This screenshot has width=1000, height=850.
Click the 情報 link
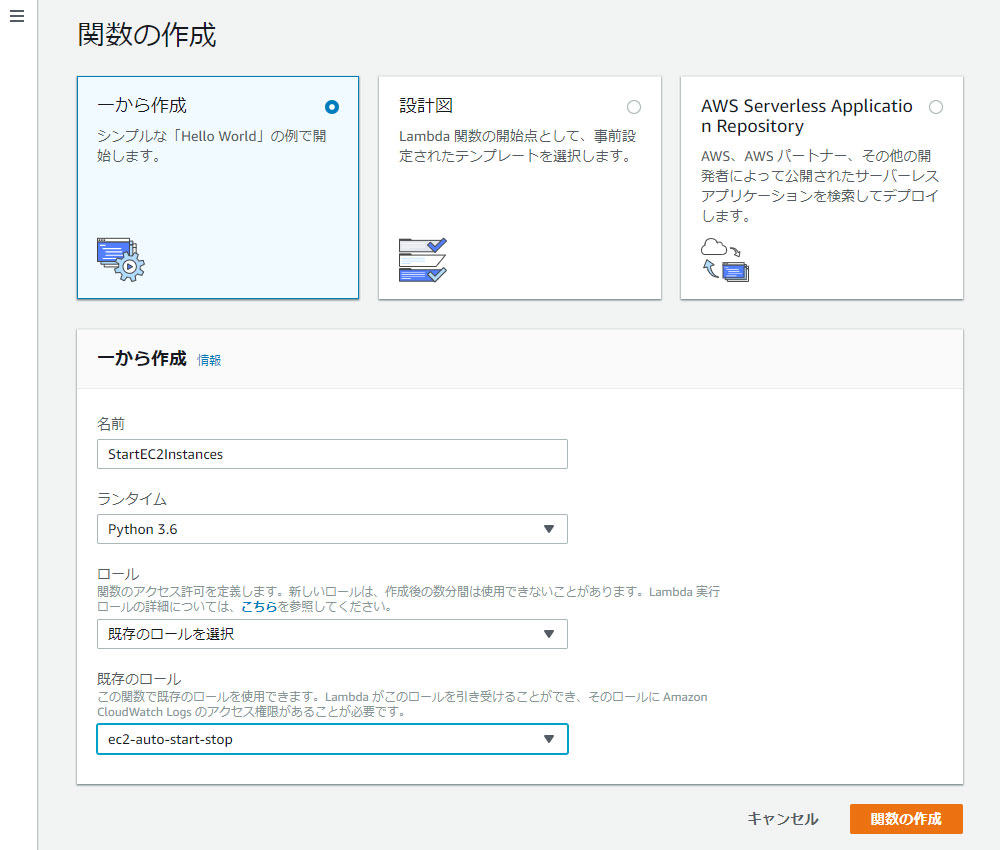(x=209, y=360)
